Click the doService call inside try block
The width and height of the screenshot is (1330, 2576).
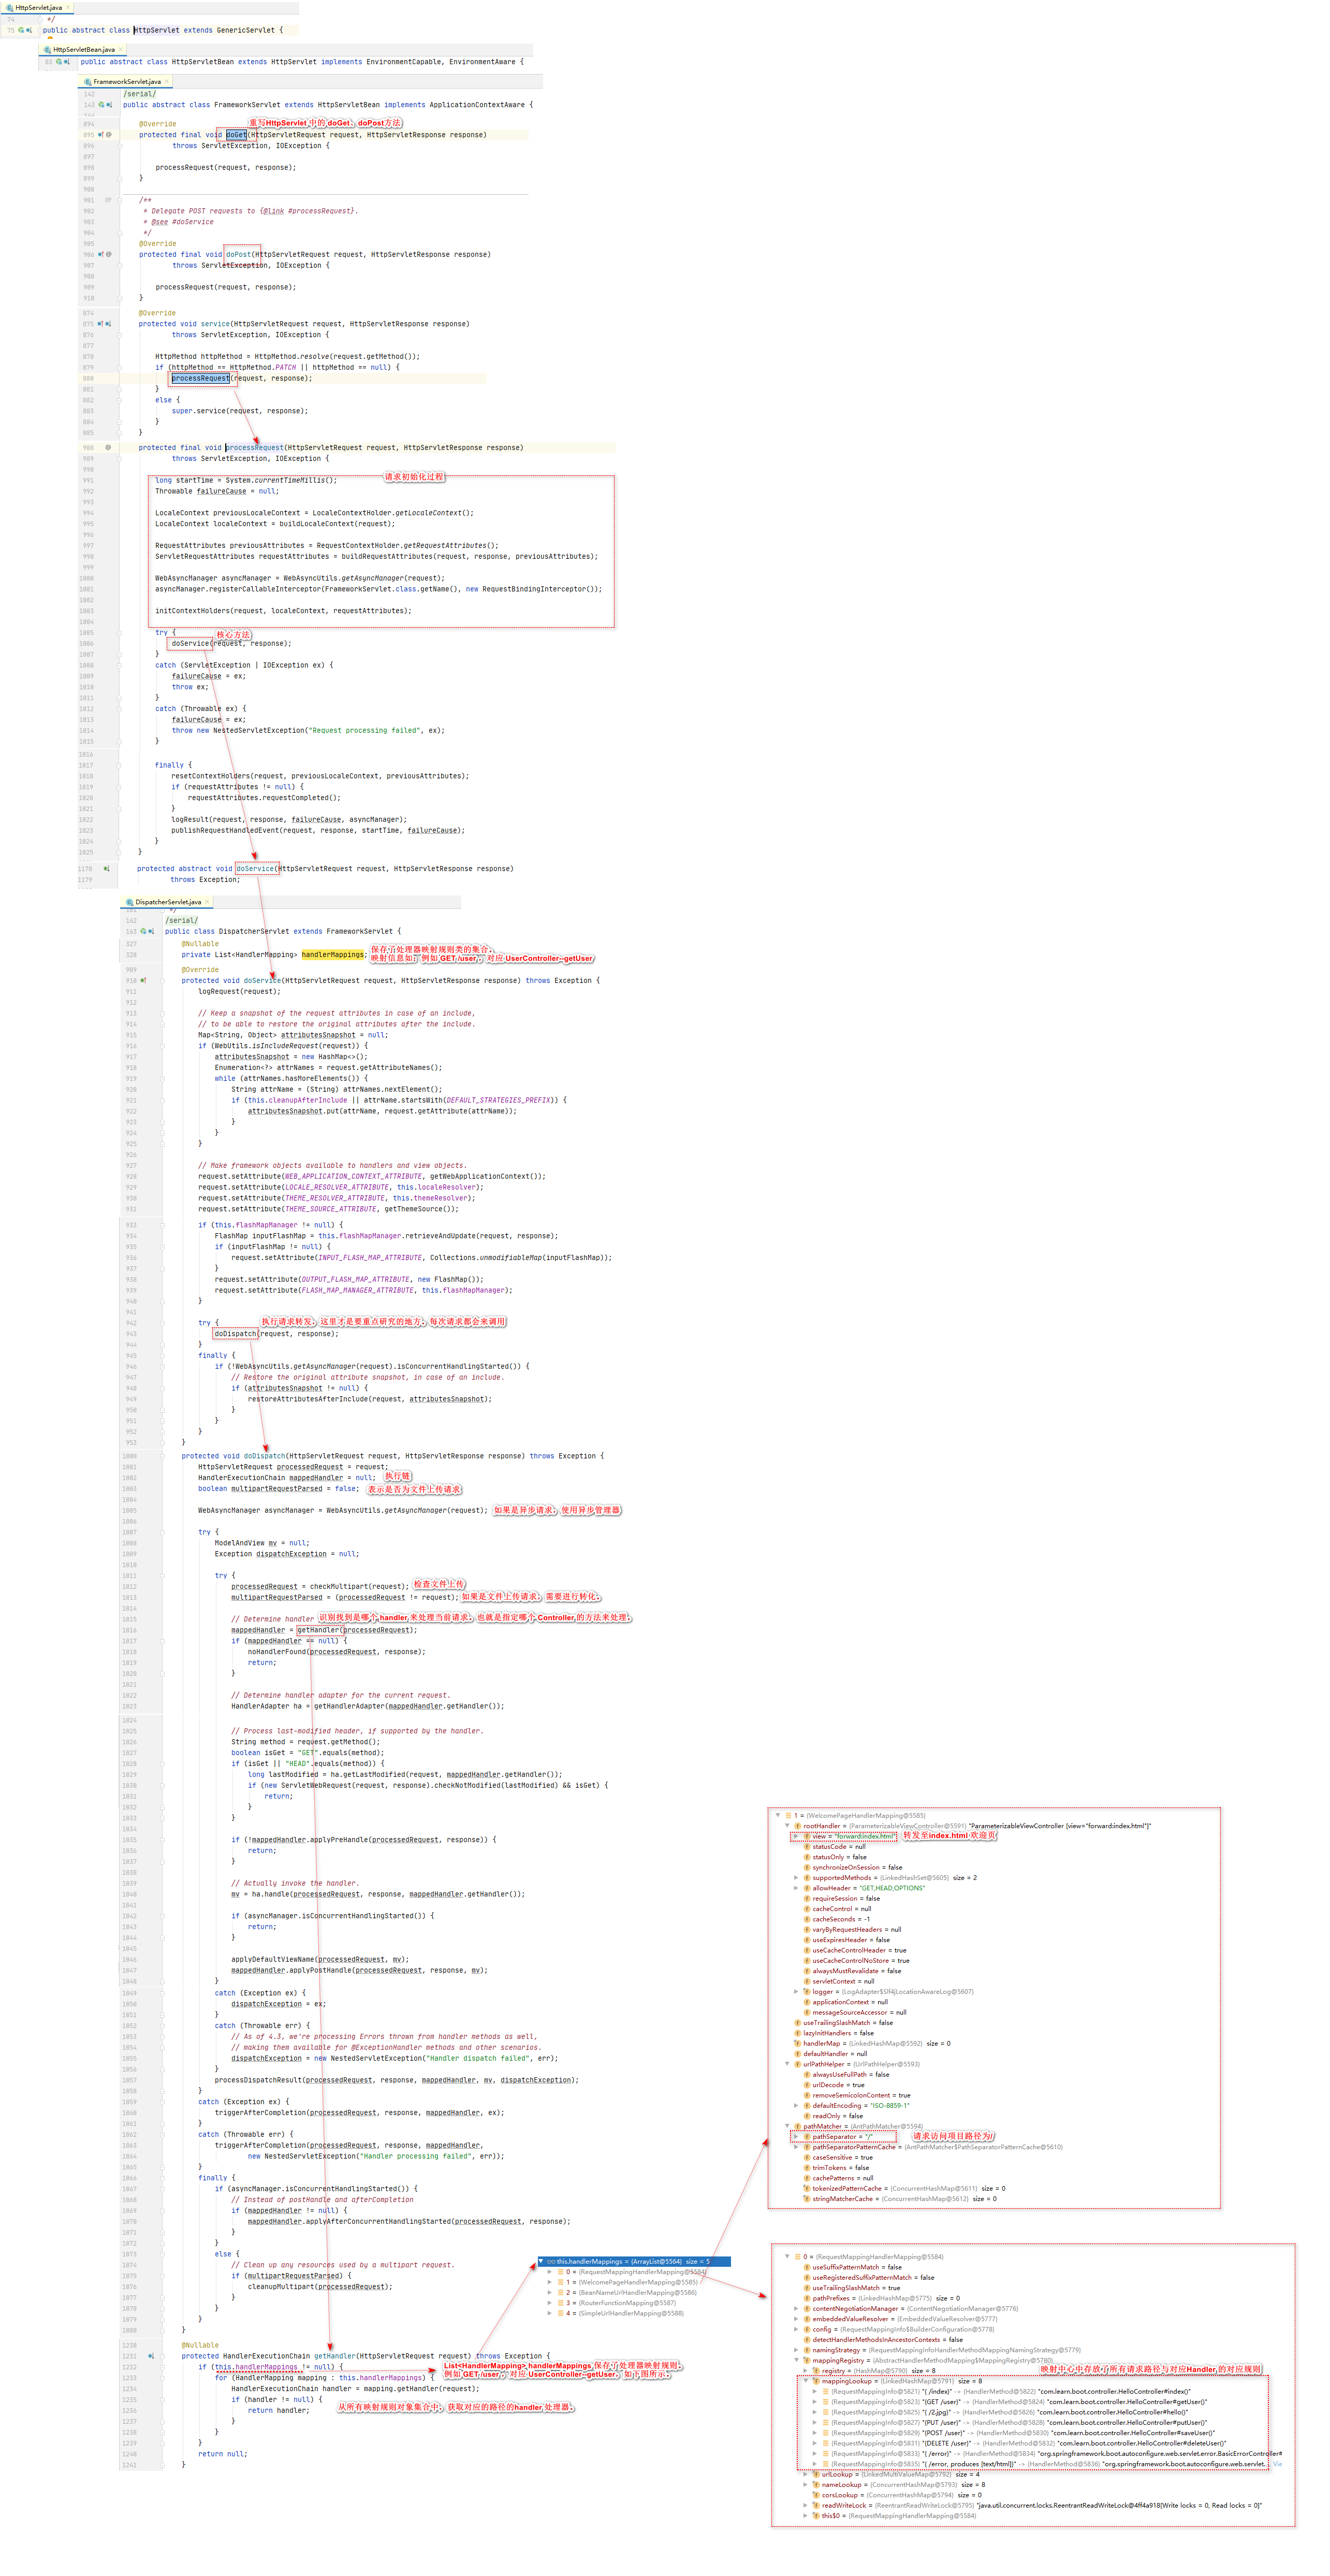(x=190, y=644)
